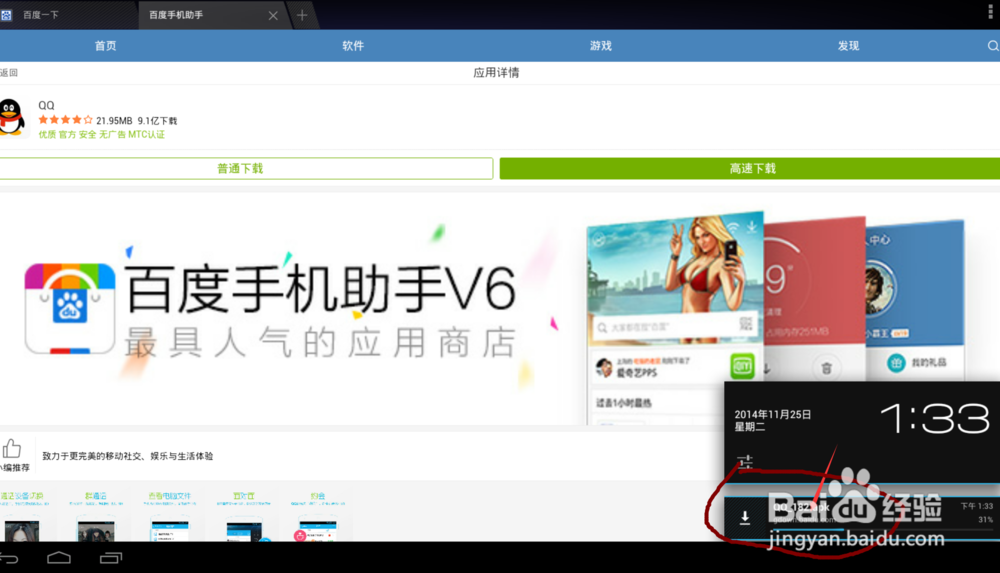Click the 1:33 clock in notification panel
Viewport: 1000px width, 573px height.
935,419
